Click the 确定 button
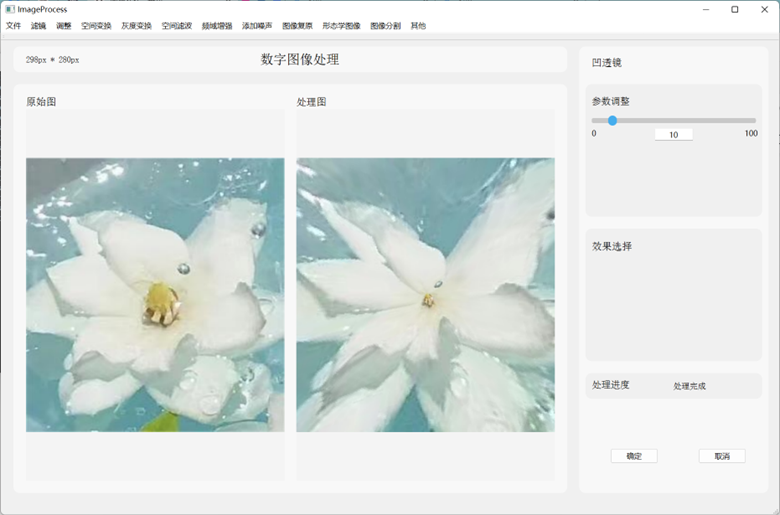 tap(634, 456)
